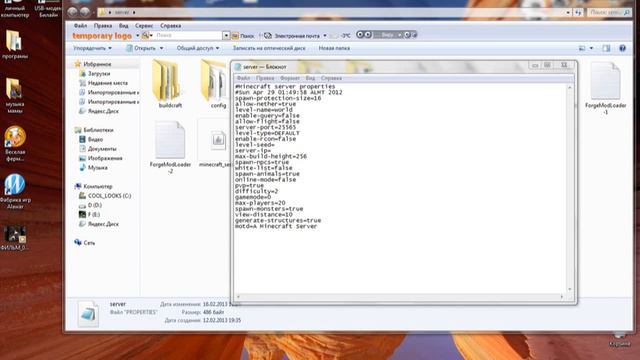The height and width of the screenshot is (360, 640).
Task: Open the COOL_LOOKS (C:) drive
Action: point(109,196)
